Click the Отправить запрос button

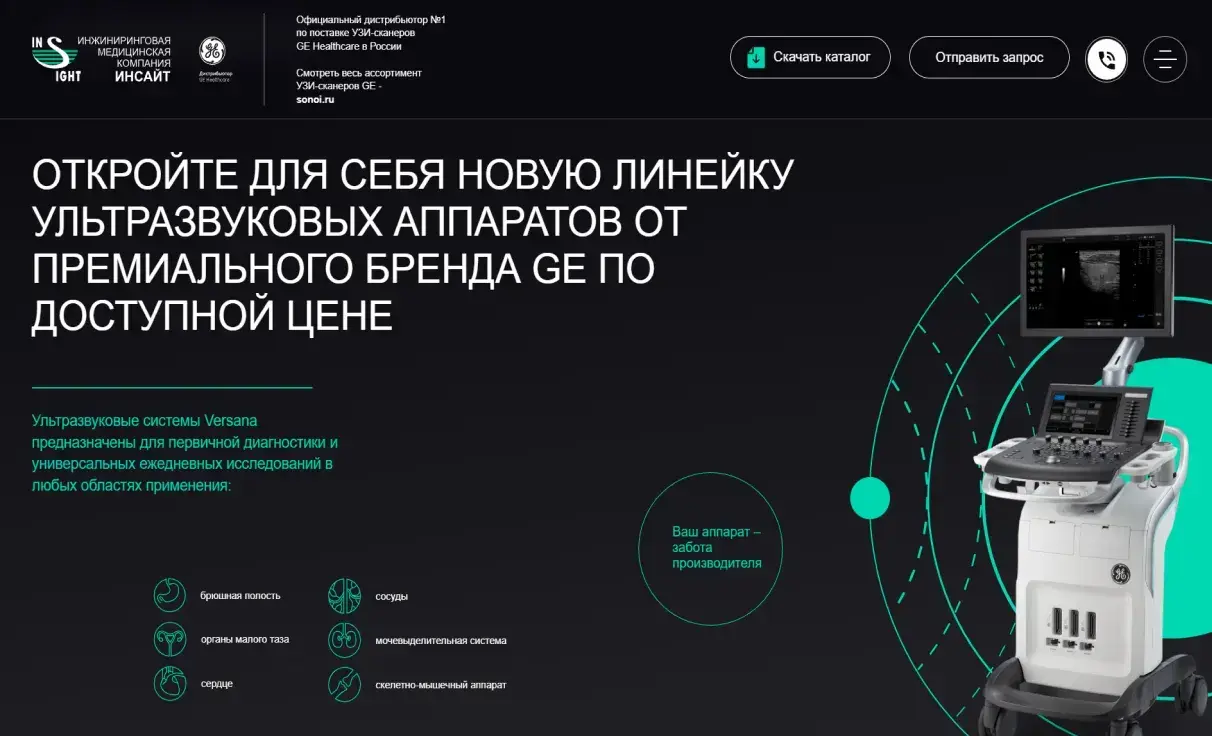[989, 57]
